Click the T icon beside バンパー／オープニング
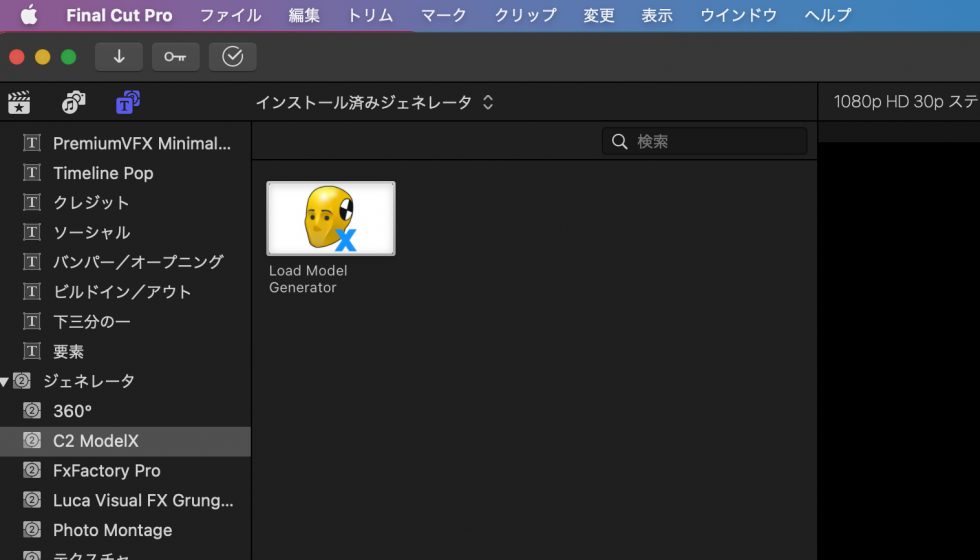 32,262
